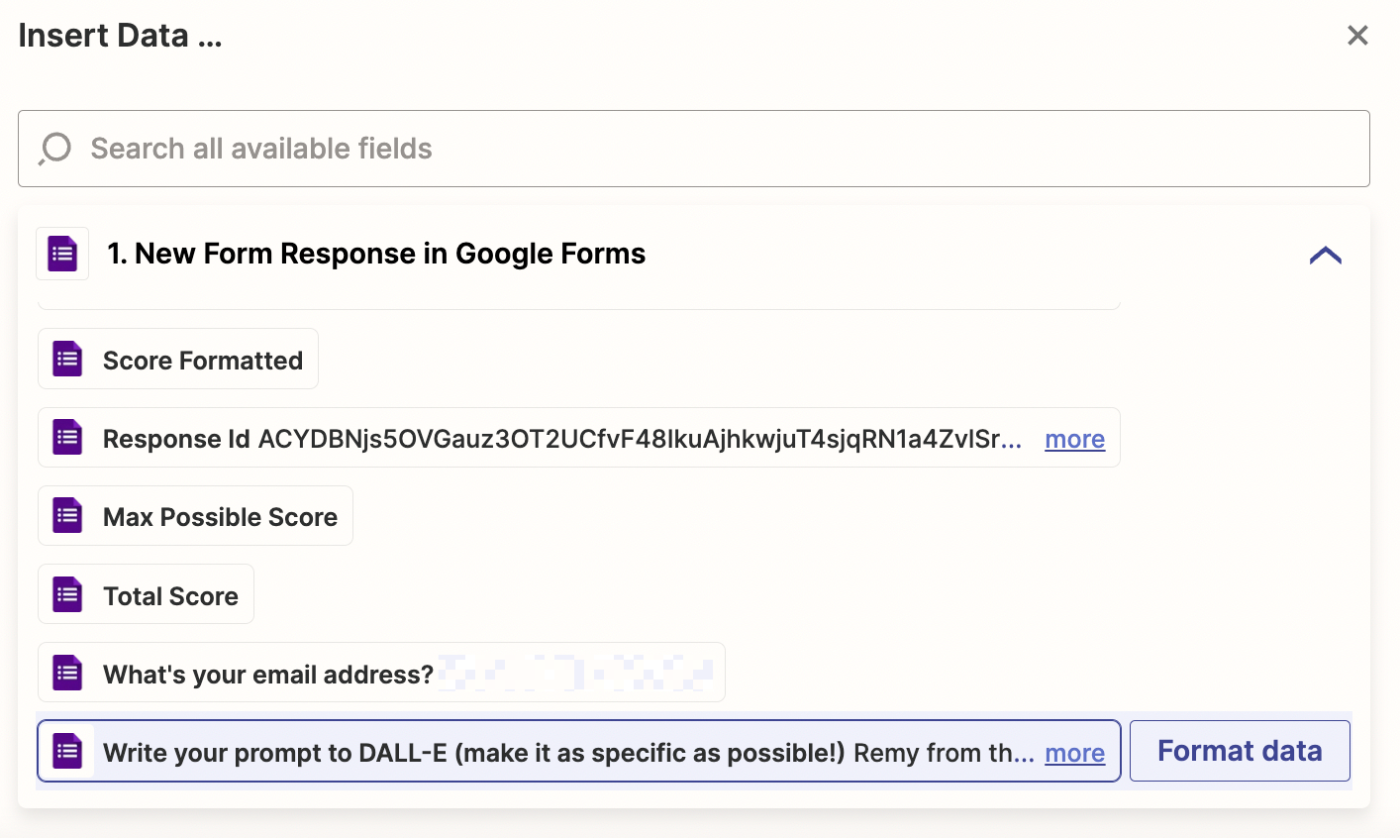Viewport: 1400px width, 838px height.
Task: Click the magnifying glass search icon
Action: click(55, 149)
